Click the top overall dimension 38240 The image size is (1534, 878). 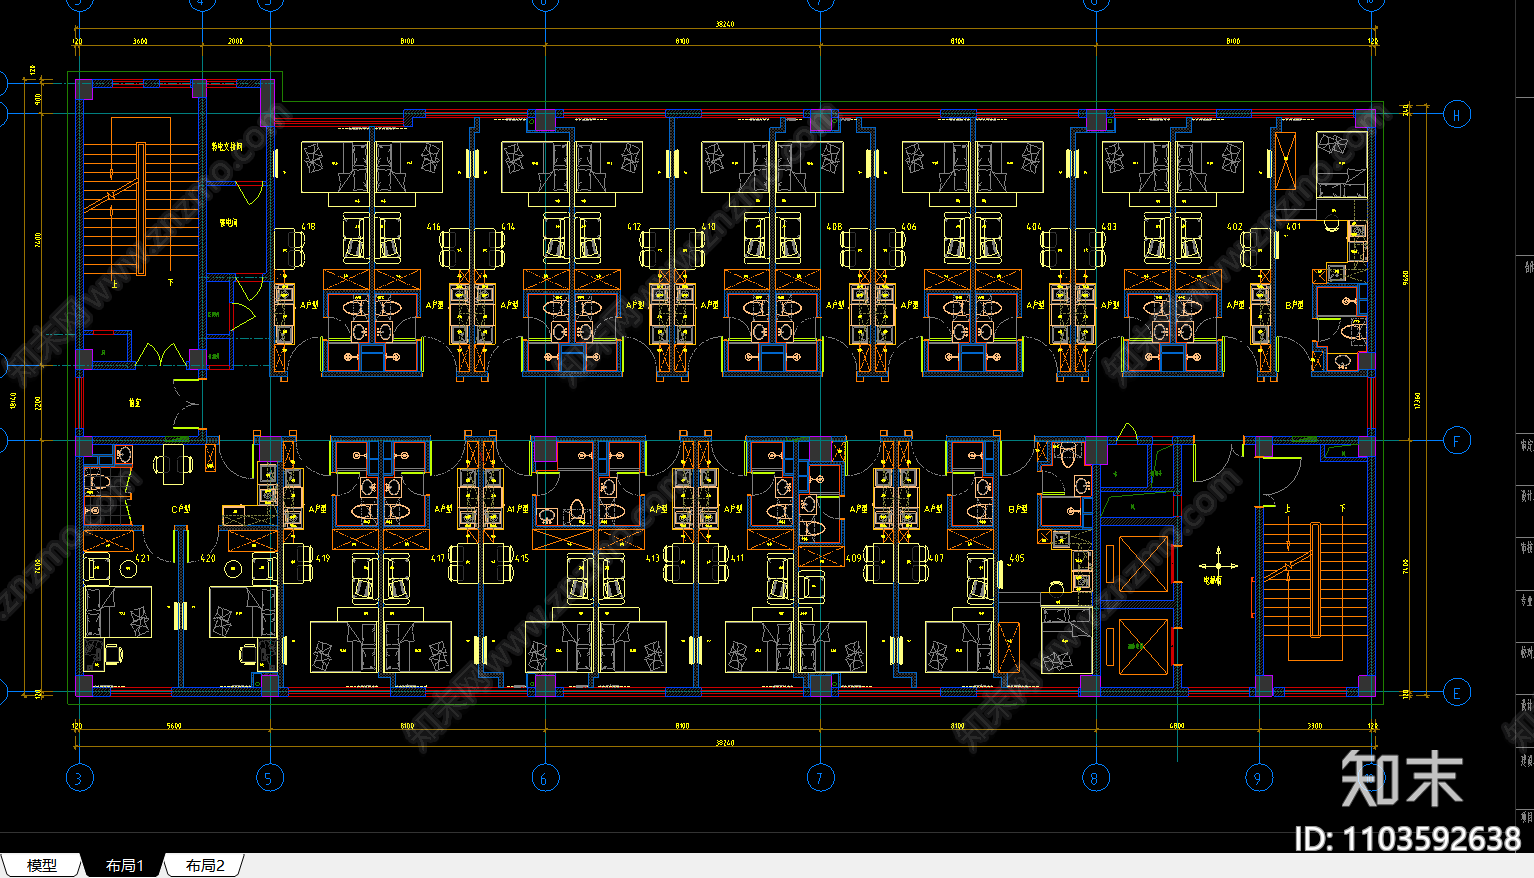click(x=725, y=24)
